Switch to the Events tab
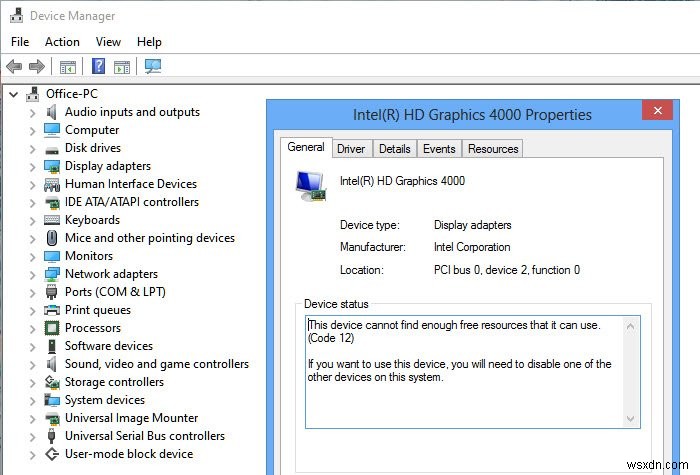 tap(439, 149)
